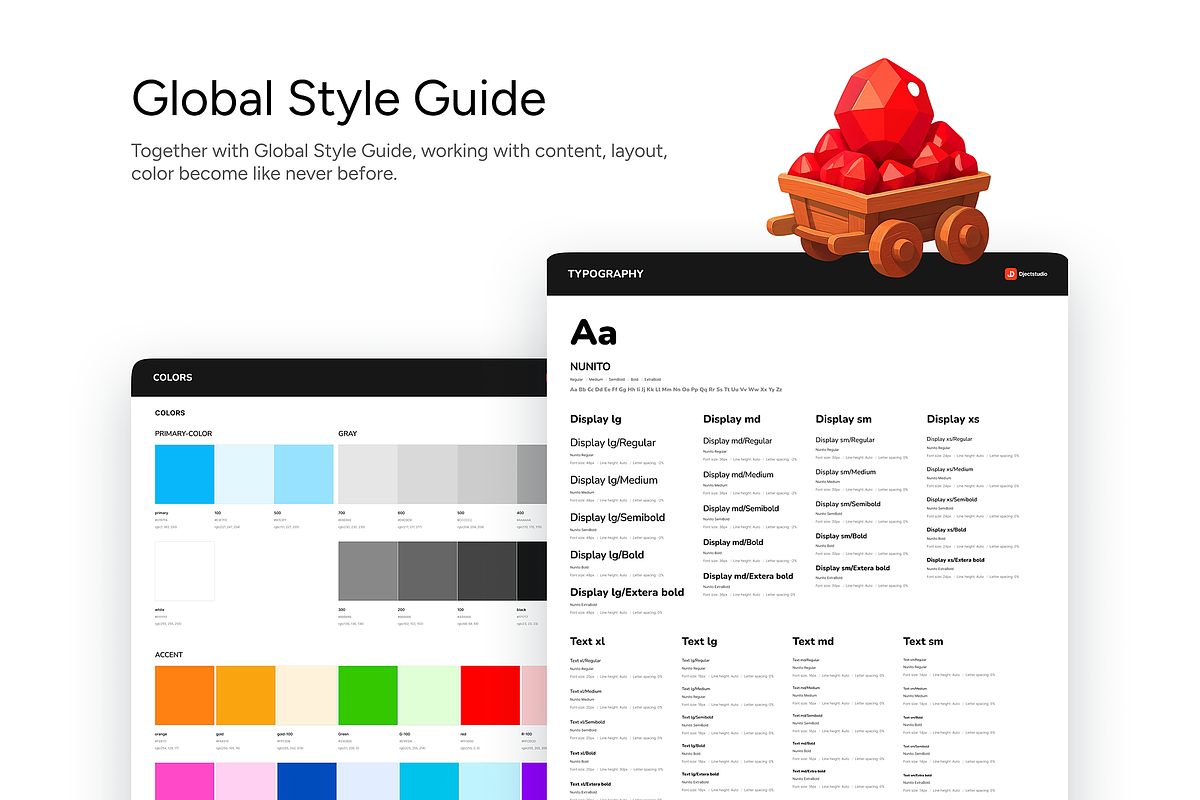Click the Display xs/Extera bold sample

point(955,560)
